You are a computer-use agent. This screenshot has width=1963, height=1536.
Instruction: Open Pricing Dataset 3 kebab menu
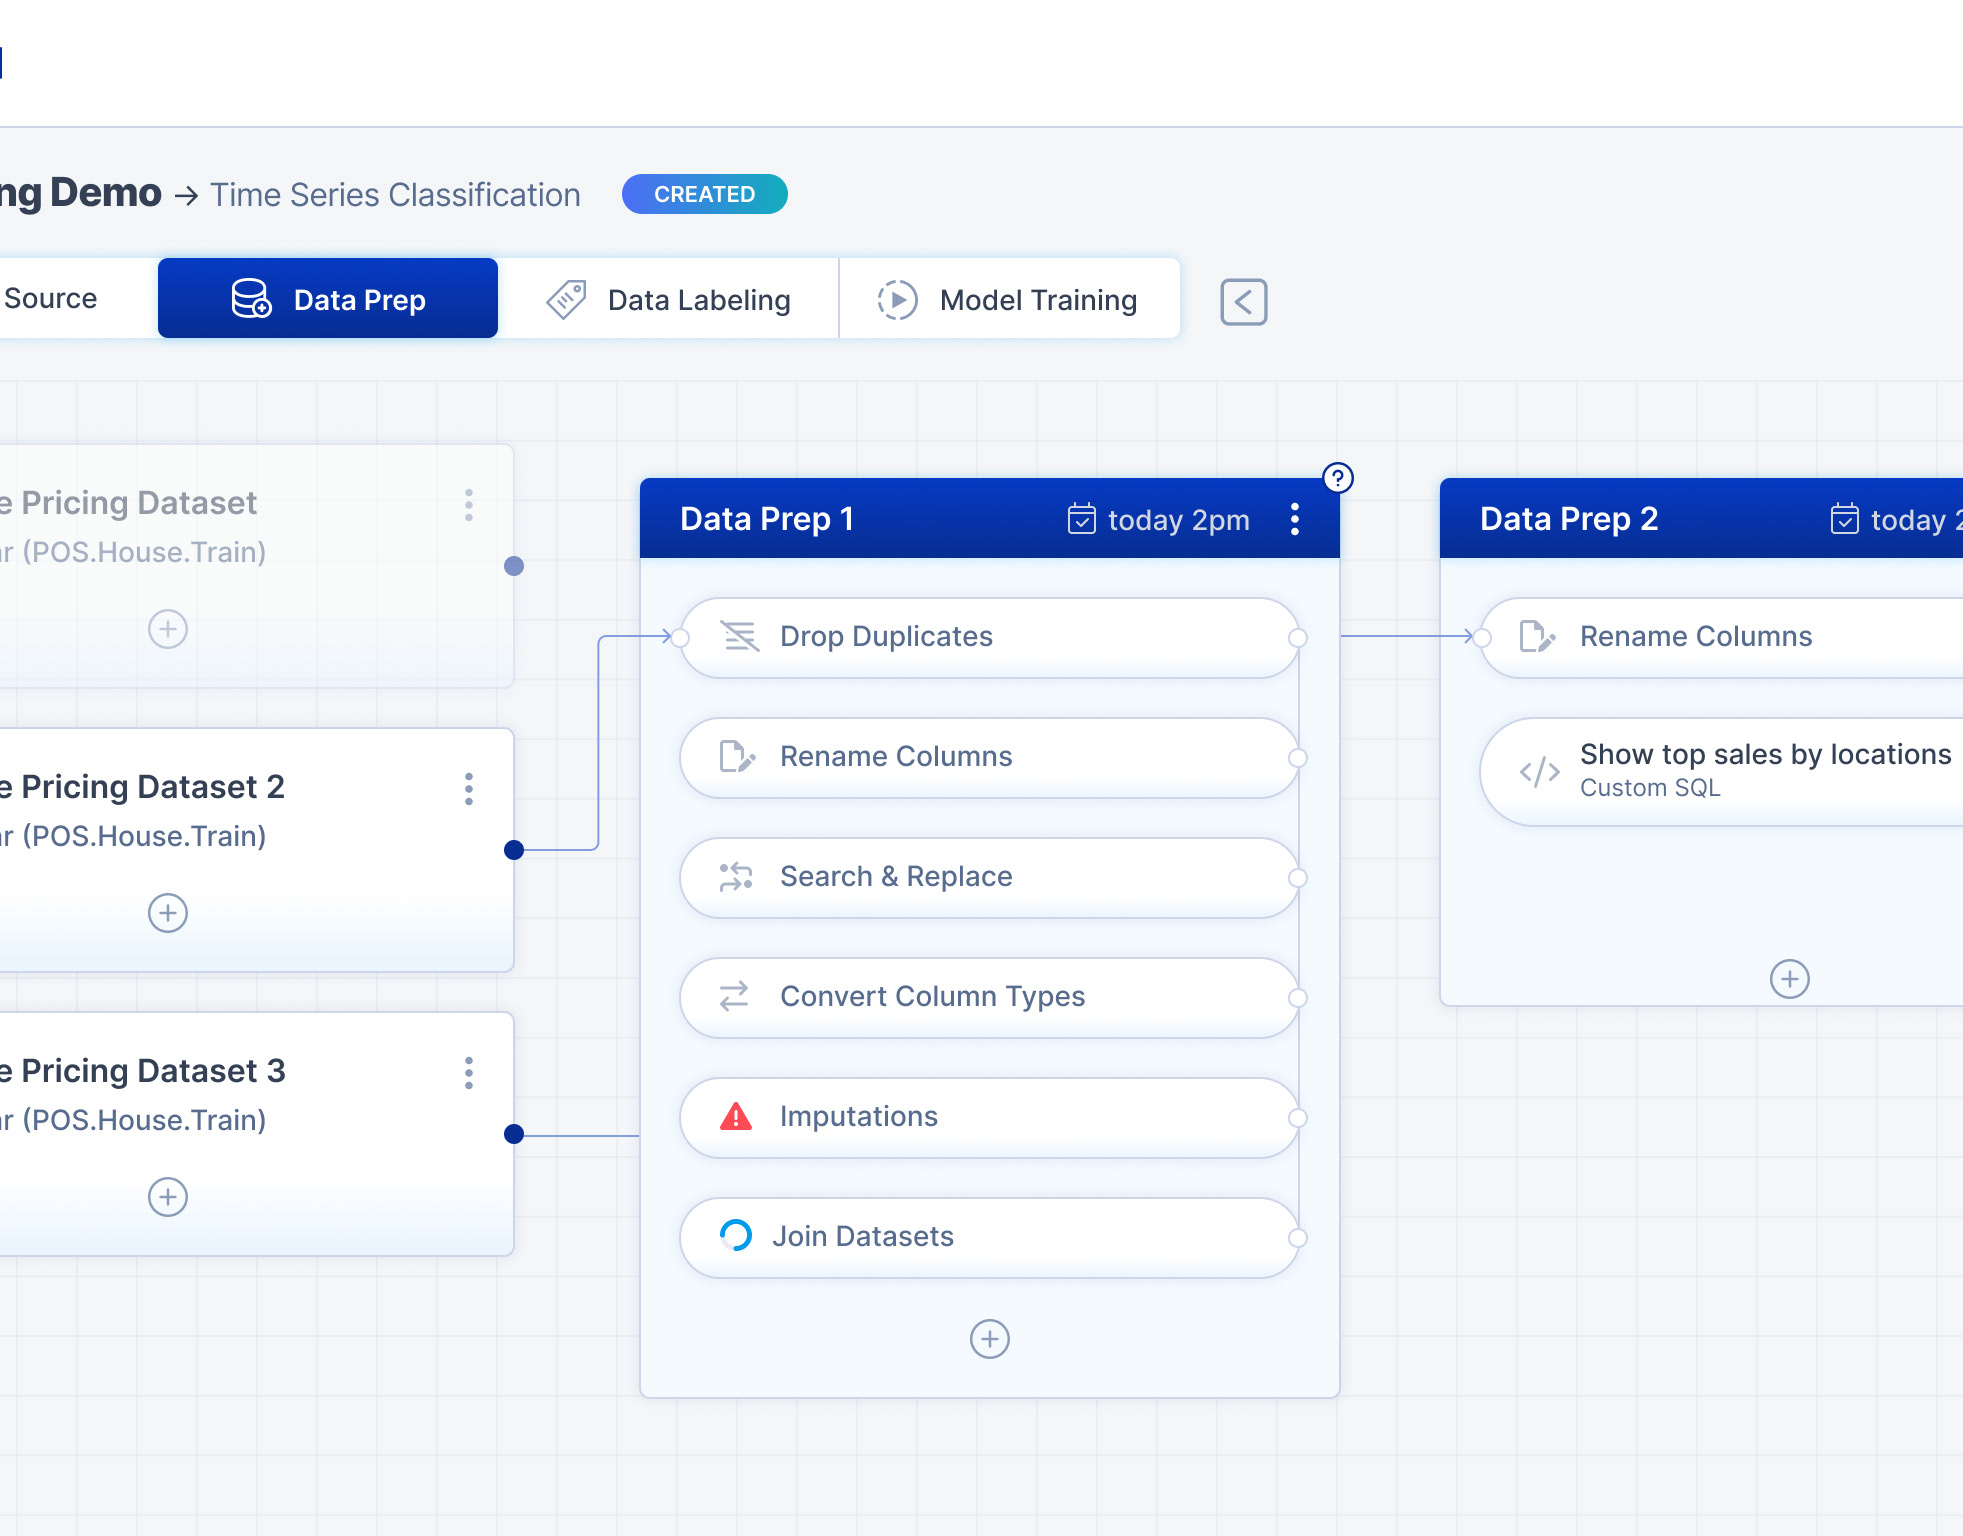[468, 1073]
